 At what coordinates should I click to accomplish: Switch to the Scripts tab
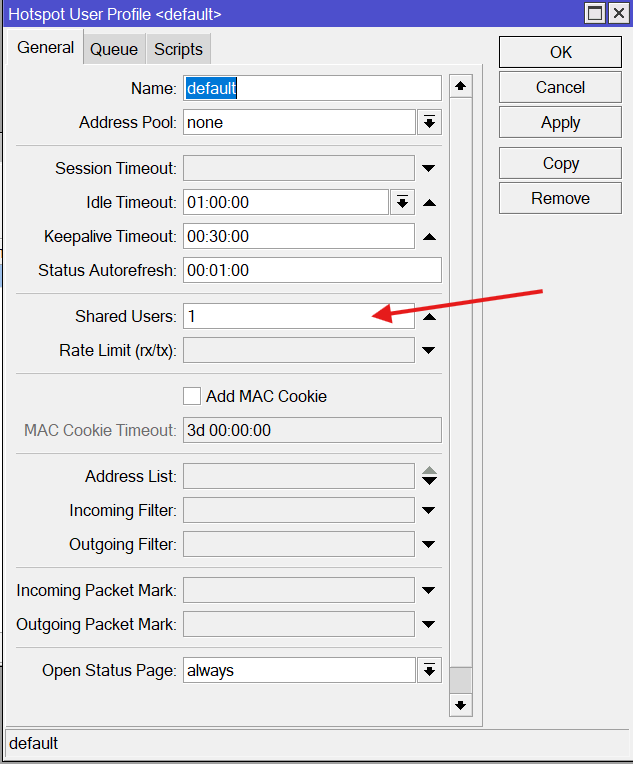[x=178, y=49]
